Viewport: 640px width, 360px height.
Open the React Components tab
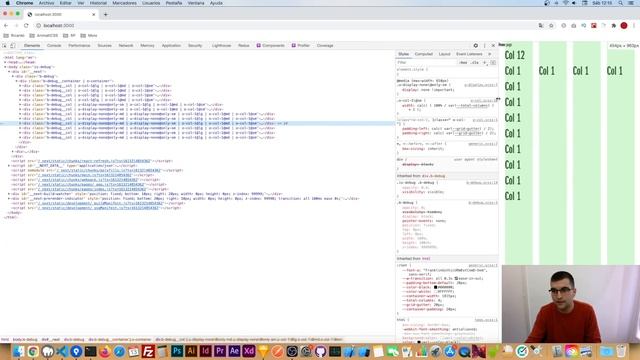[270, 46]
